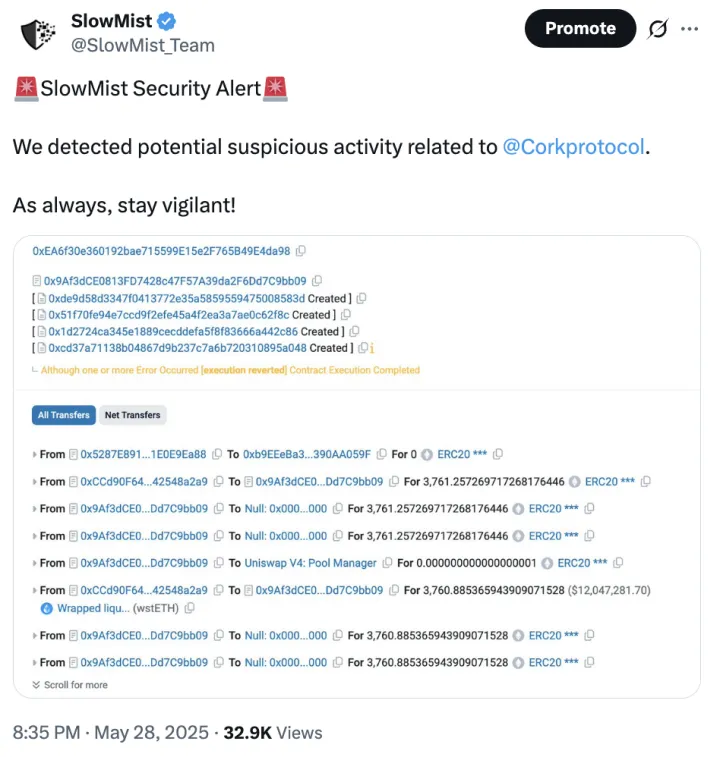Expand the transfer row showing $12,047,281.70
720x757 pixels.
(35, 590)
